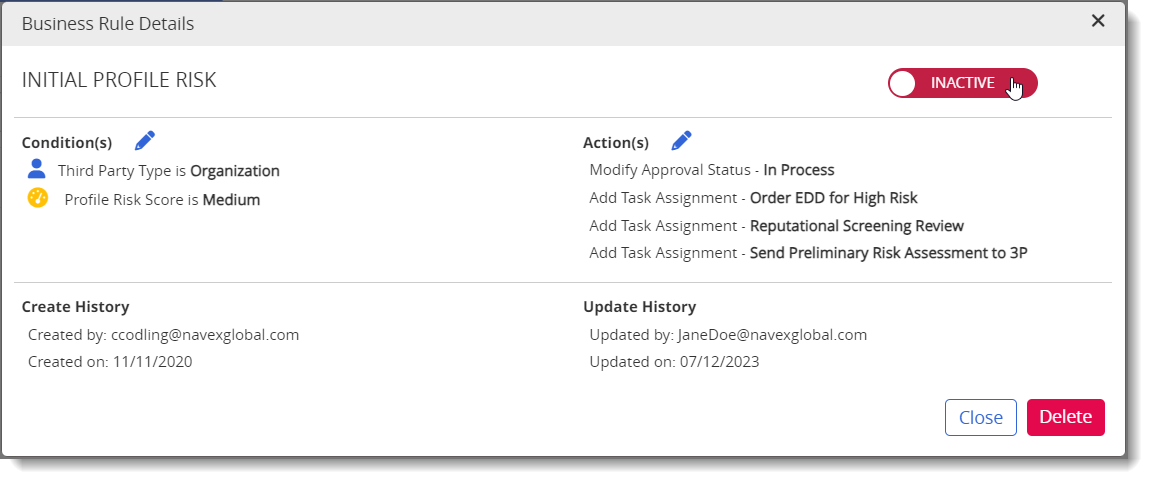The width and height of the screenshot is (1151, 482).
Task: Select the Third Party Type is Organization condition
Action: (x=169, y=171)
